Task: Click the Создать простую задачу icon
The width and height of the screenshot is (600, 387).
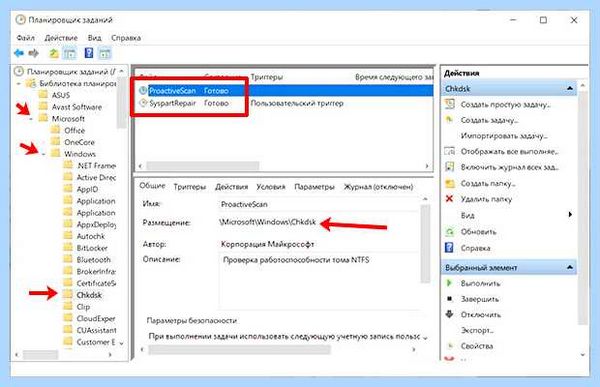Action: pos(450,104)
